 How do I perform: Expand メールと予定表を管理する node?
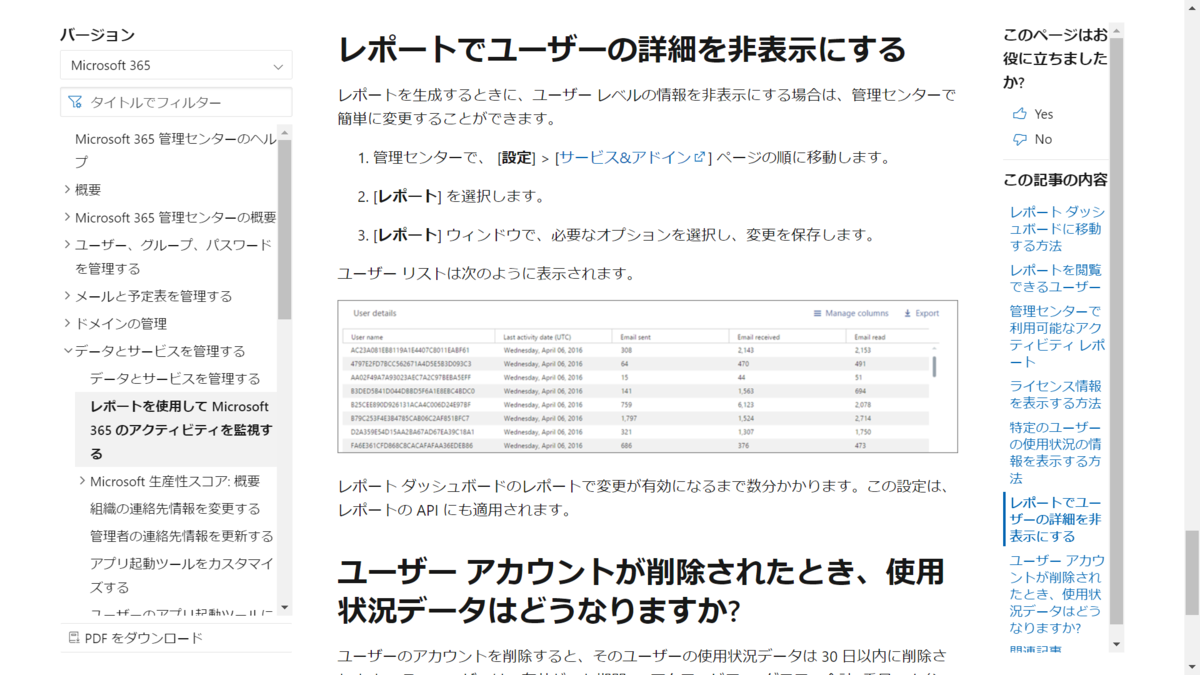click(67, 296)
